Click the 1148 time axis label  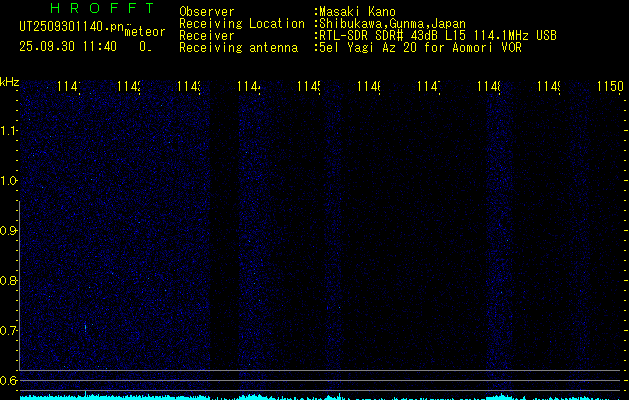click(x=489, y=86)
